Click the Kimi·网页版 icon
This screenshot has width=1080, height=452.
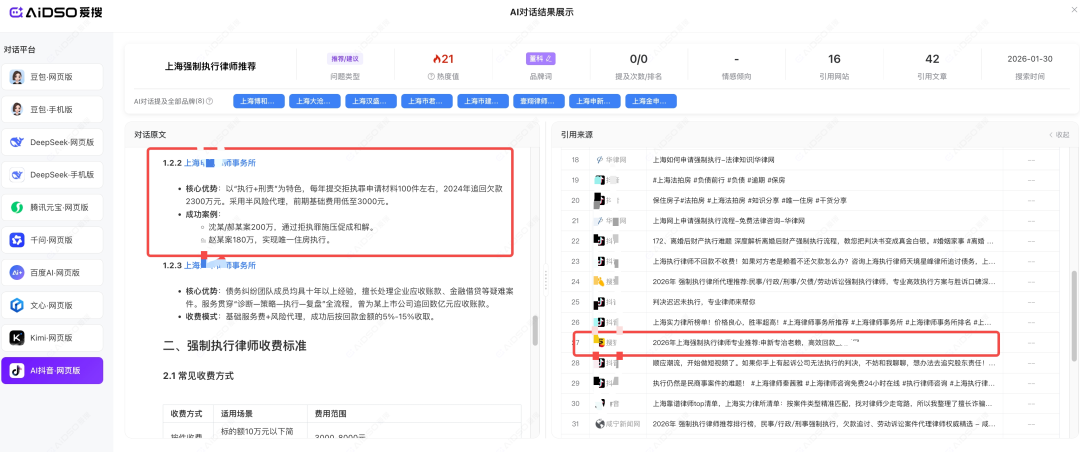click(x=17, y=338)
